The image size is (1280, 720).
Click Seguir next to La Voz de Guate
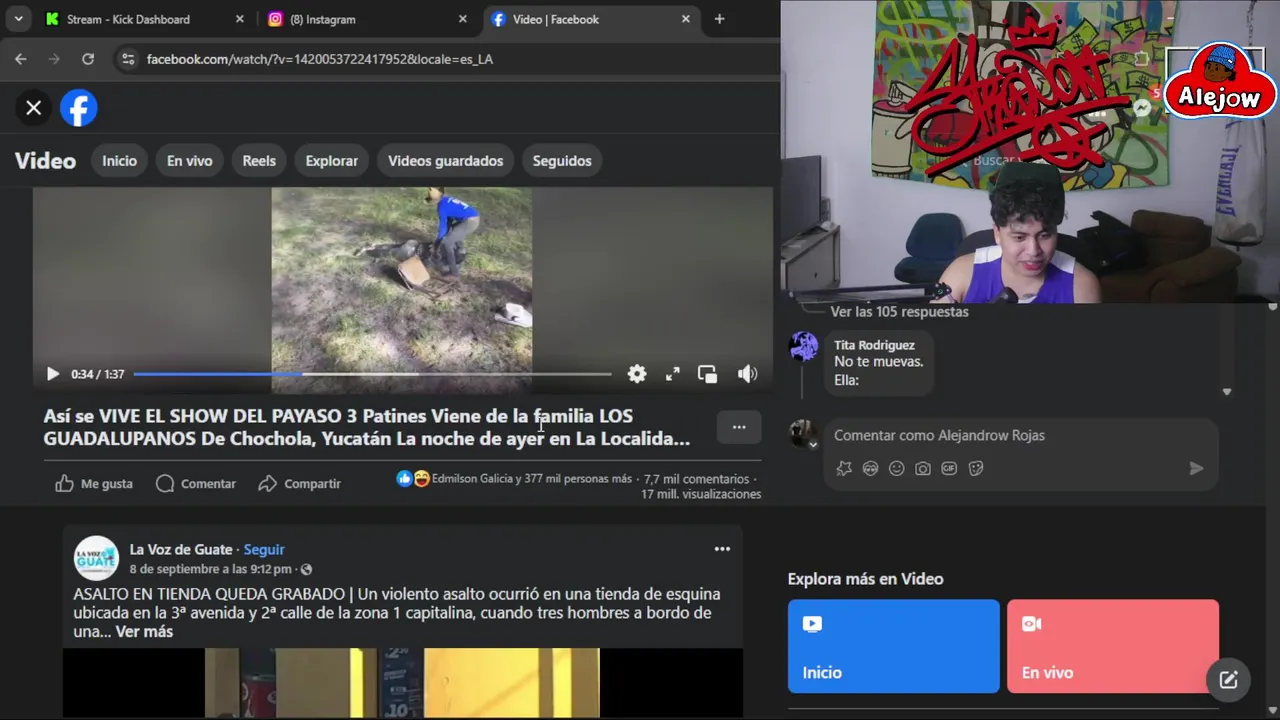tap(264, 550)
